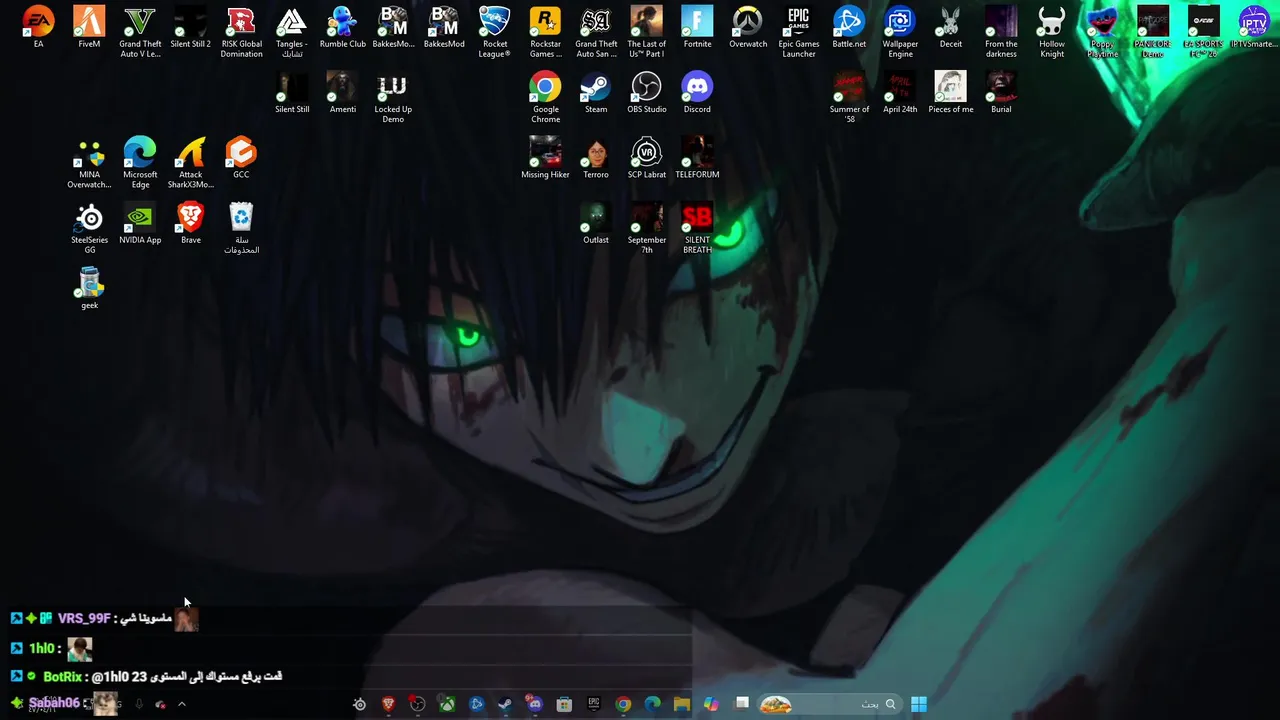This screenshot has height=720, width=1280.
Task: Open Xbox app from the taskbar
Action: point(447,704)
